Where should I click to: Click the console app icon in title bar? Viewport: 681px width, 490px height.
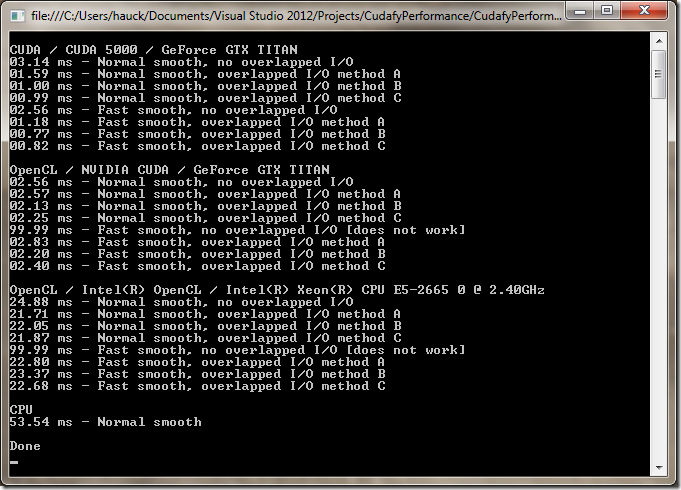(17, 16)
